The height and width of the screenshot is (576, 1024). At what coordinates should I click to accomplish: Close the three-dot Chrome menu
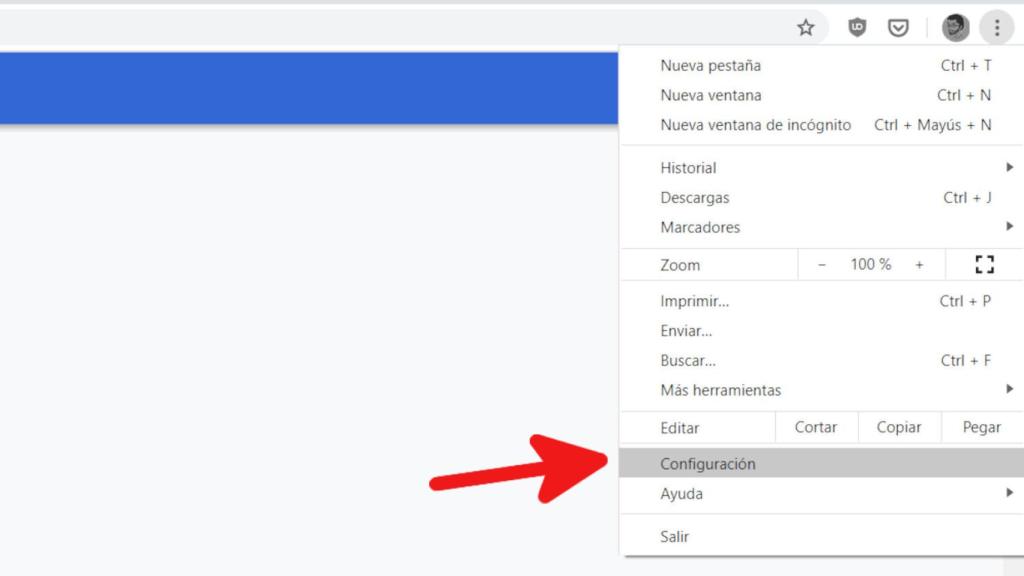997,27
